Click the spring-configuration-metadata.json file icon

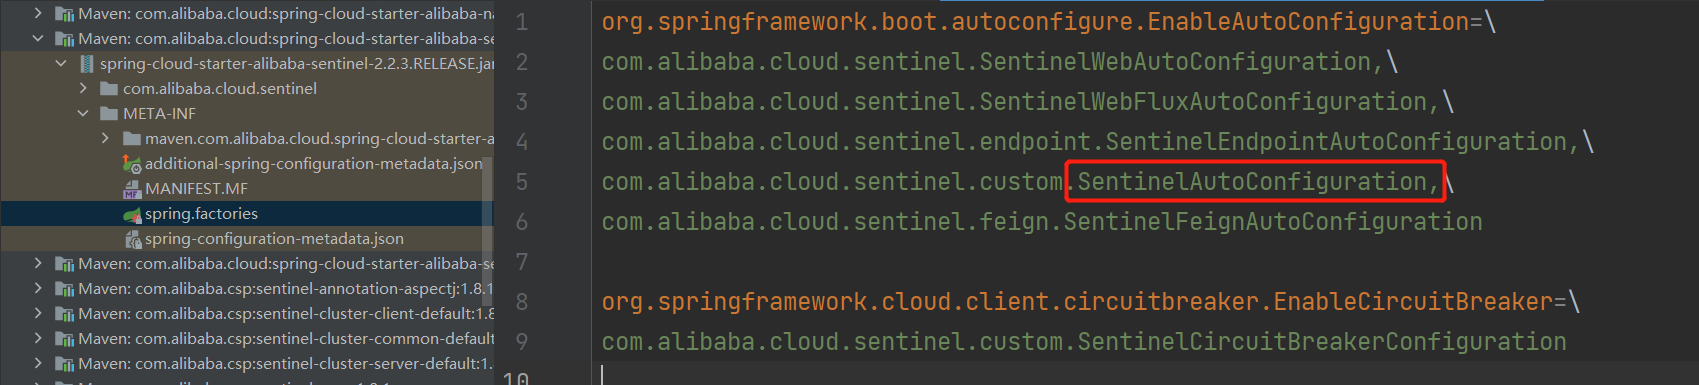(132, 239)
